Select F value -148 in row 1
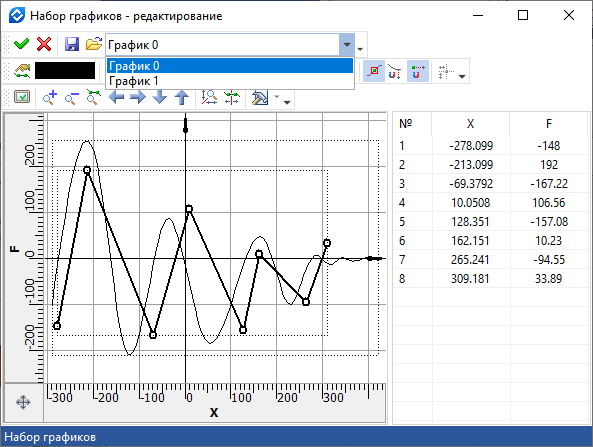This screenshot has width=593, height=447. pos(549,146)
